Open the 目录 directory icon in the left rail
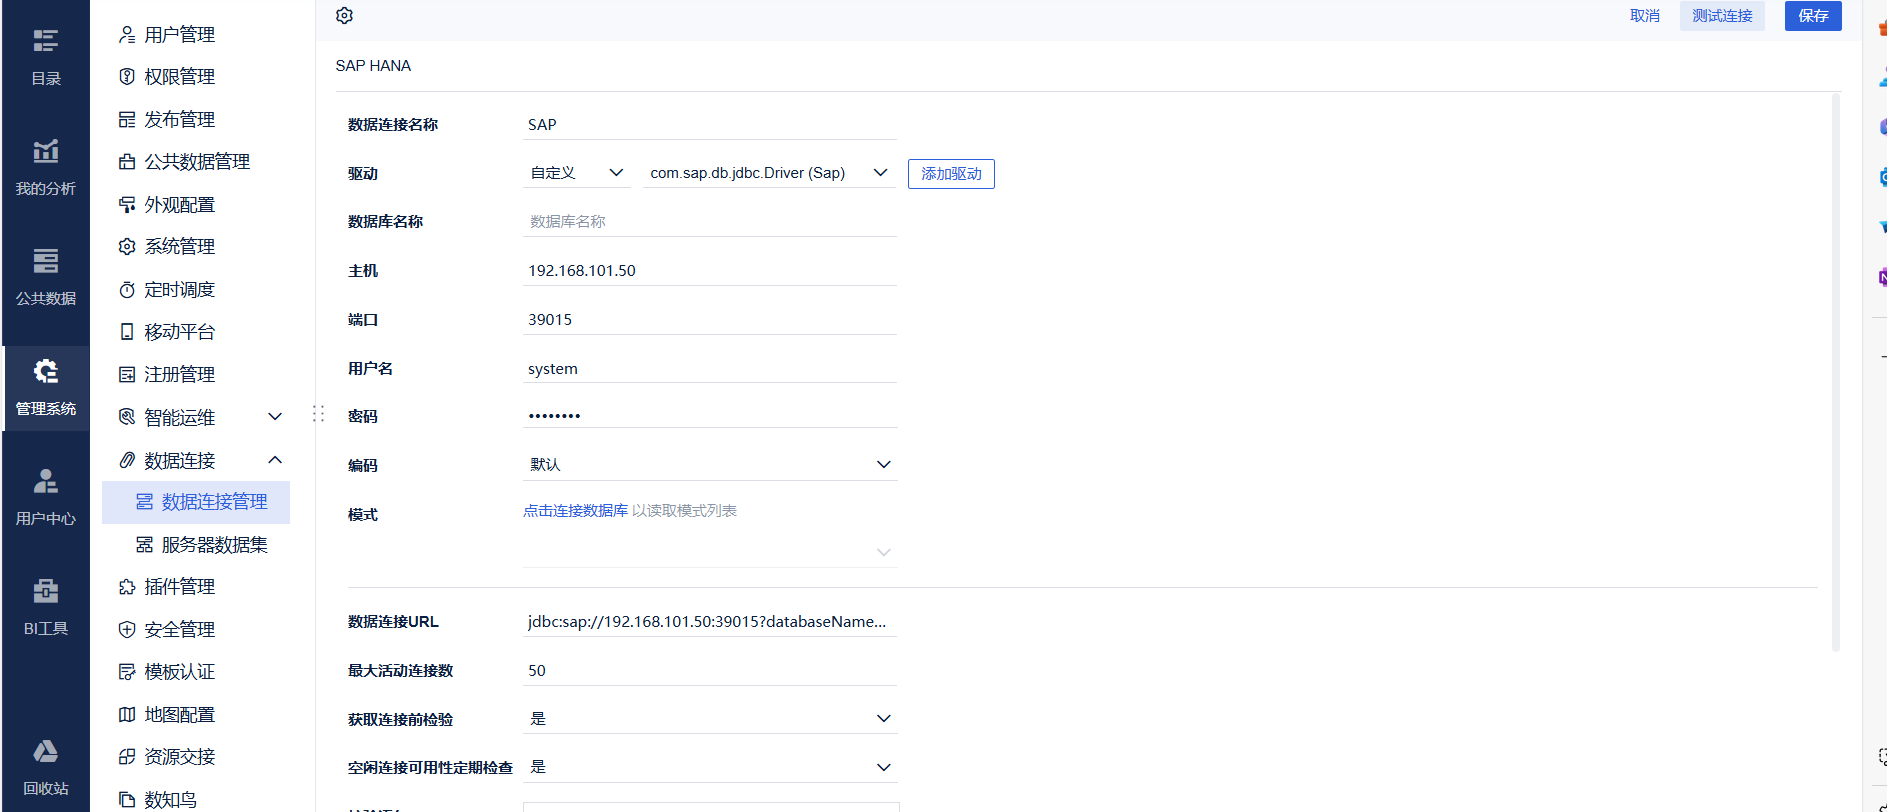This screenshot has width=1887, height=812. [46, 41]
